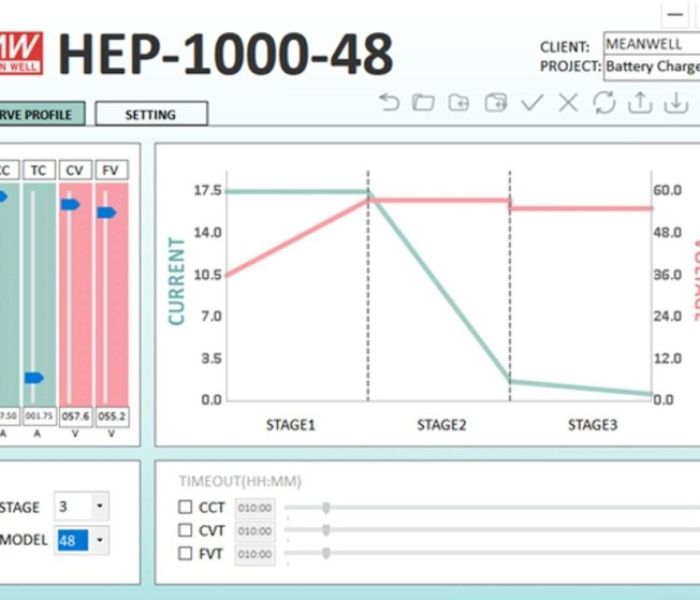The width and height of the screenshot is (700, 600).
Task: Click the undo arrow icon
Action: coord(390,102)
